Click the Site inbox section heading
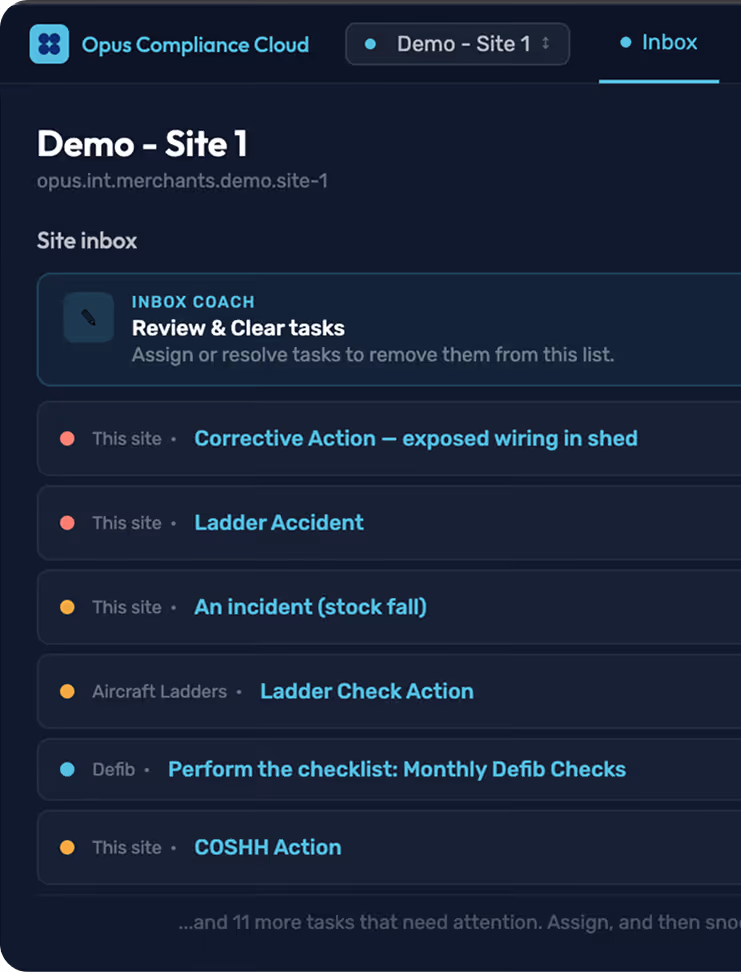Viewport: 741px width, 972px height. 87,241
